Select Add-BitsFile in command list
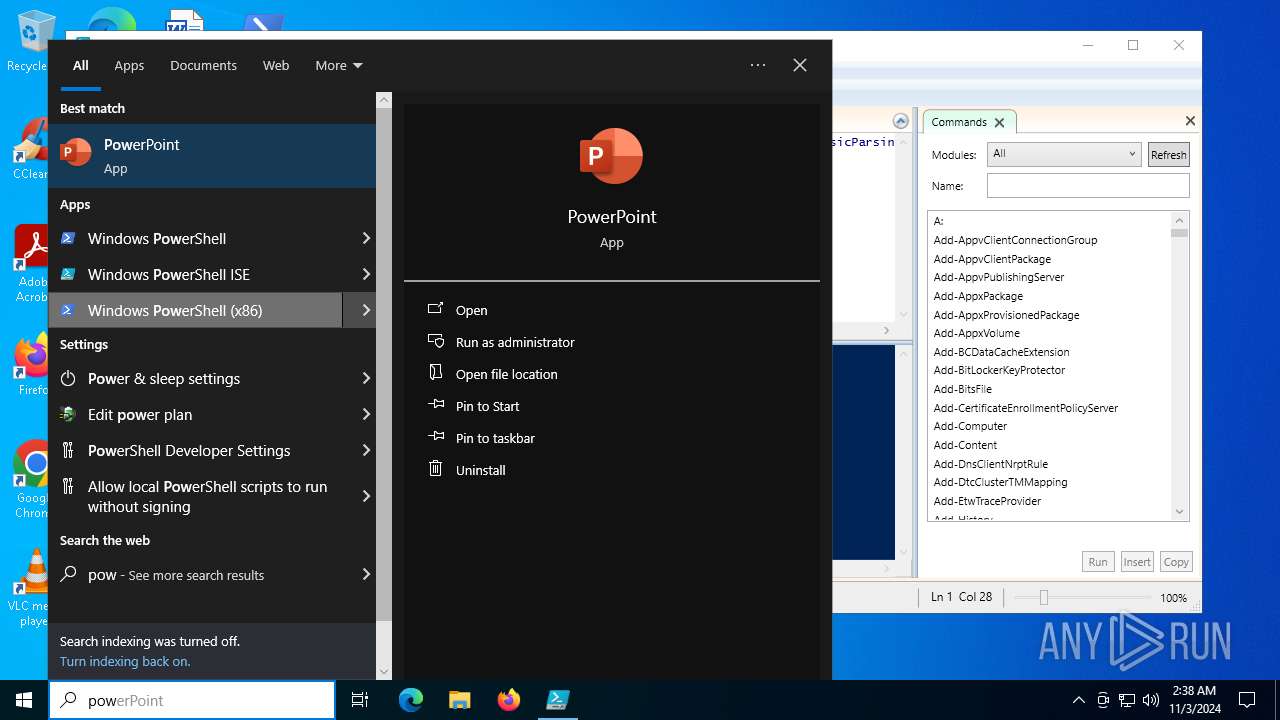The width and height of the screenshot is (1280, 720). pos(963,389)
